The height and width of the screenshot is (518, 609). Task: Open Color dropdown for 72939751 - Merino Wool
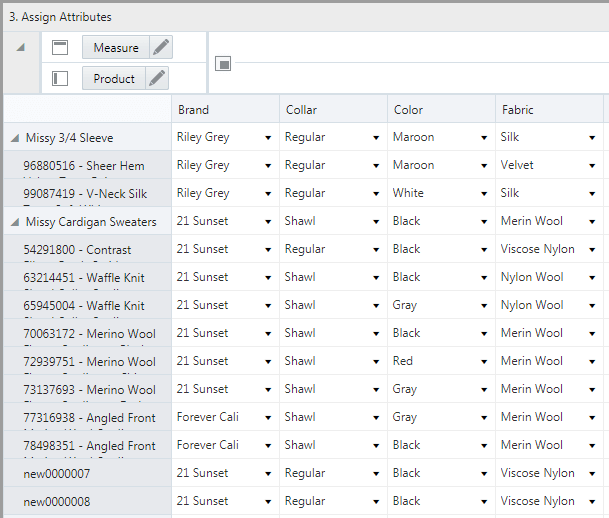pos(484,362)
